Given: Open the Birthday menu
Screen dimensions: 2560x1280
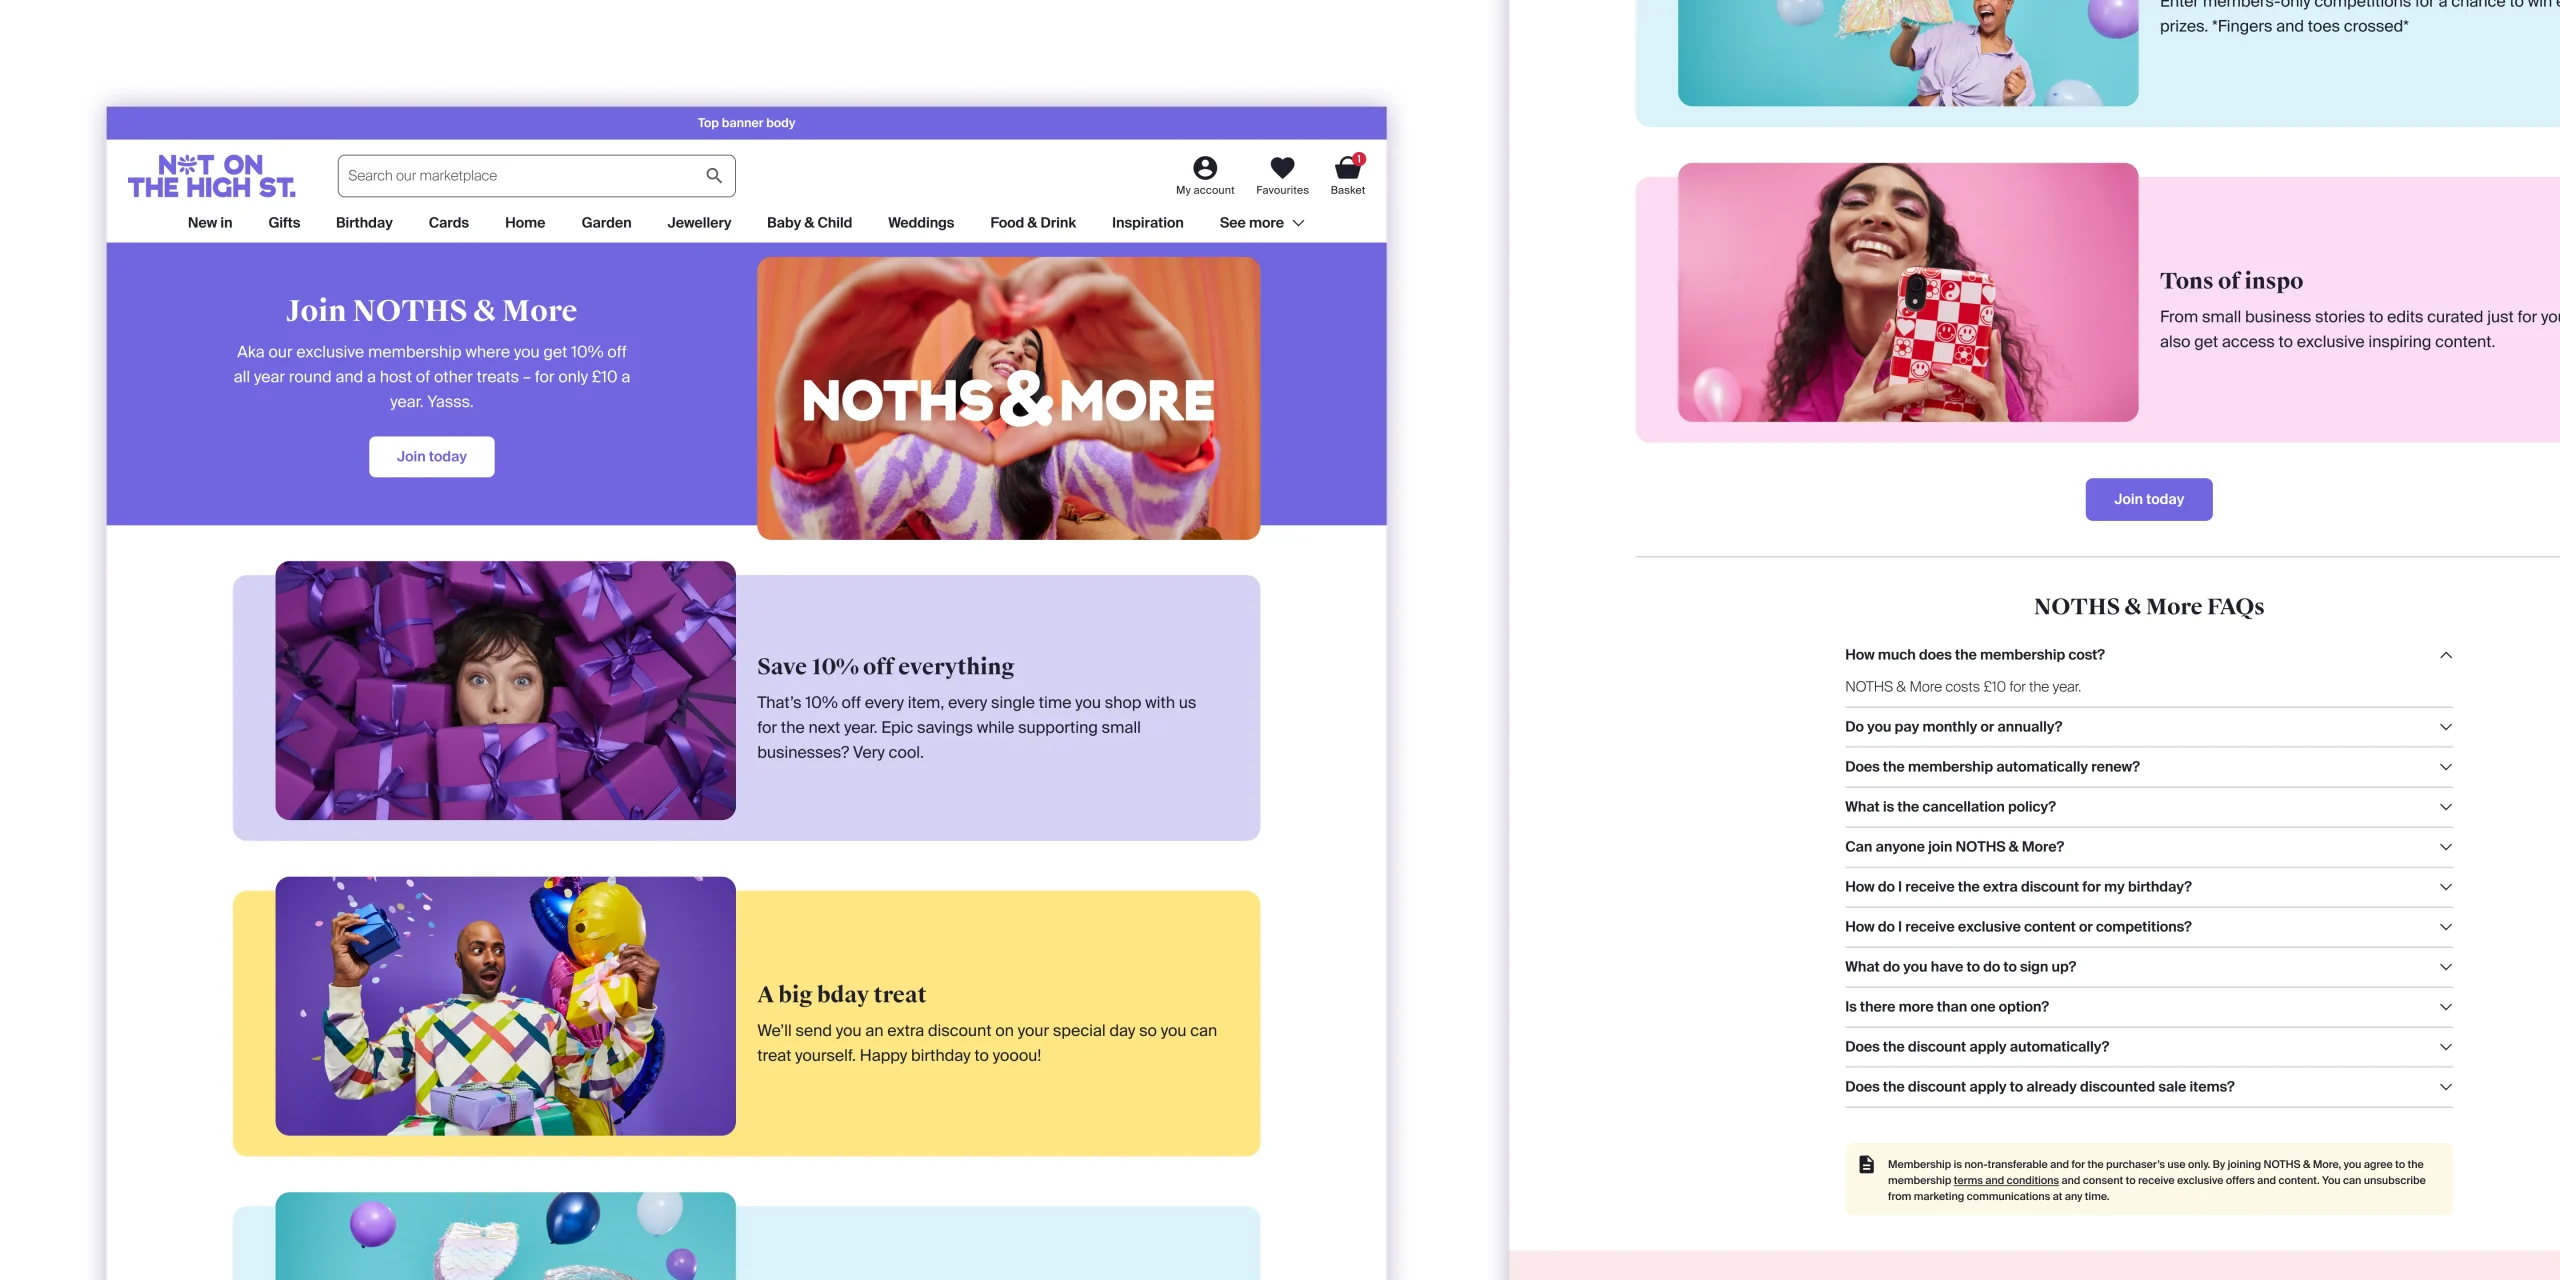Looking at the screenshot, I should coord(364,223).
